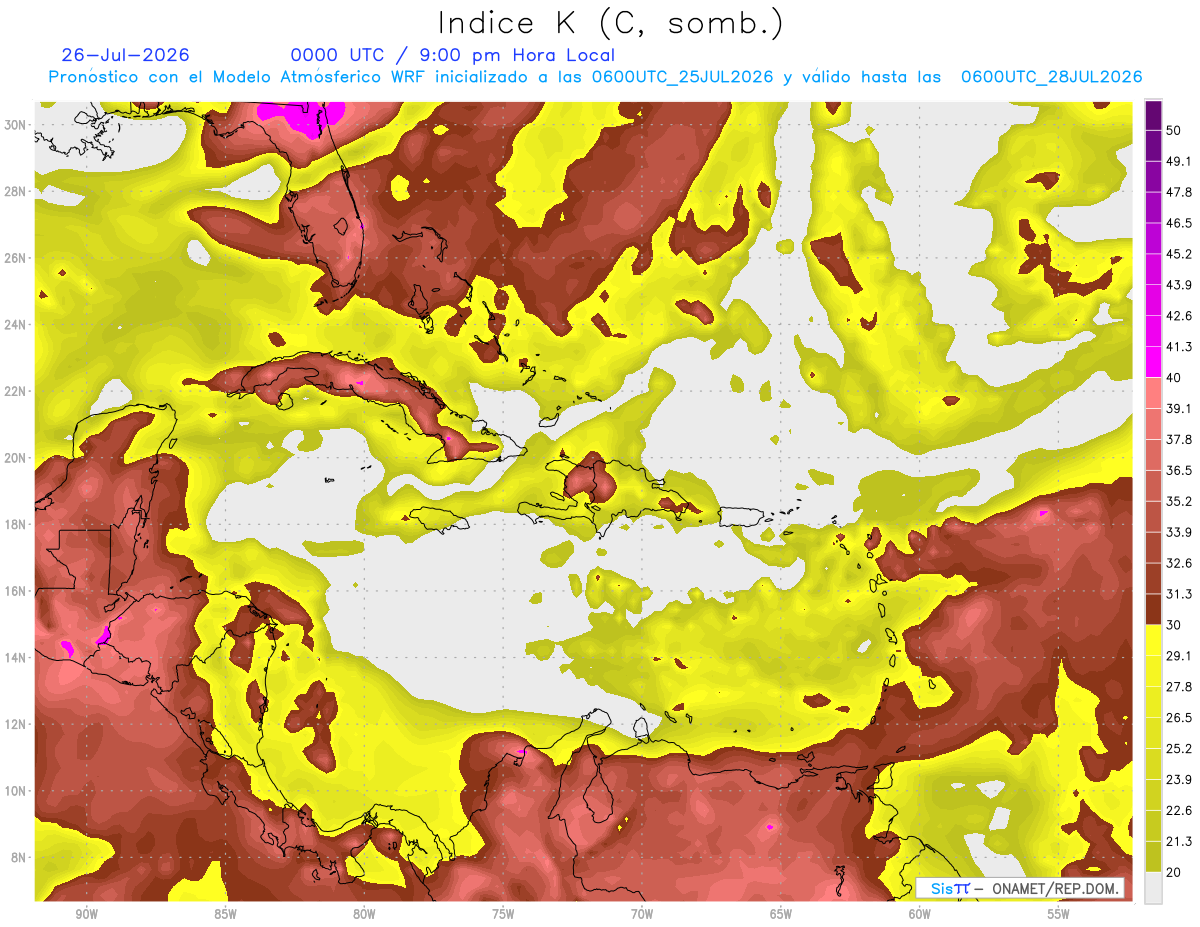The width and height of the screenshot is (1200, 927).
Task: Click the '24N' latitude axis label
Action: [15, 324]
